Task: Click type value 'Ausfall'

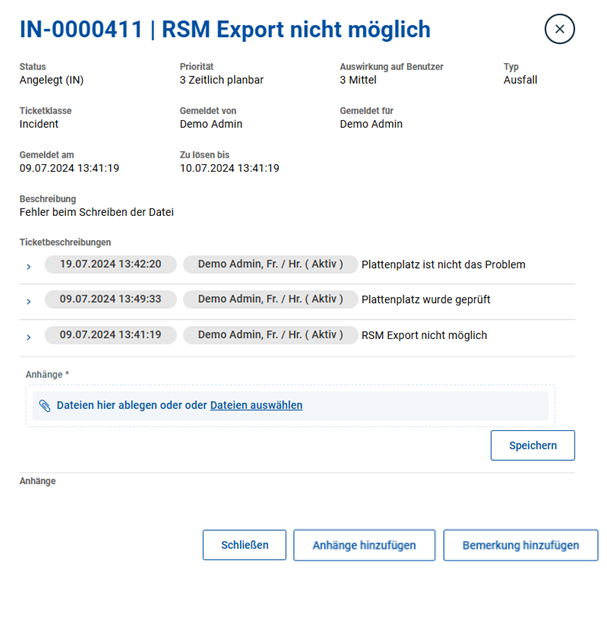Action: (x=520, y=80)
